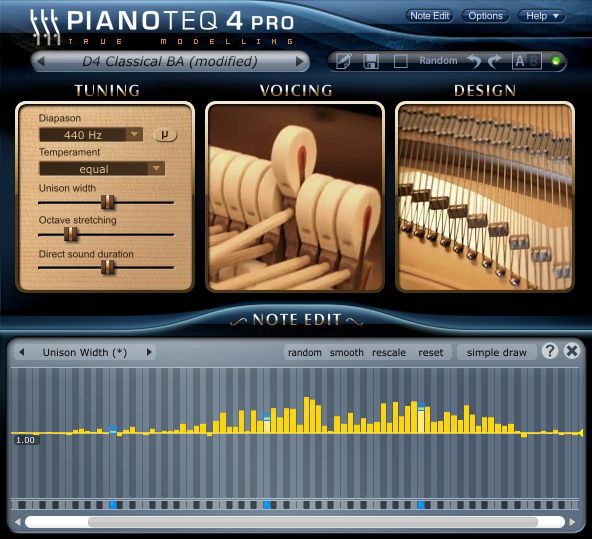The image size is (592, 539).
Task: Open the Note Edit button at top
Action: click(x=430, y=16)
